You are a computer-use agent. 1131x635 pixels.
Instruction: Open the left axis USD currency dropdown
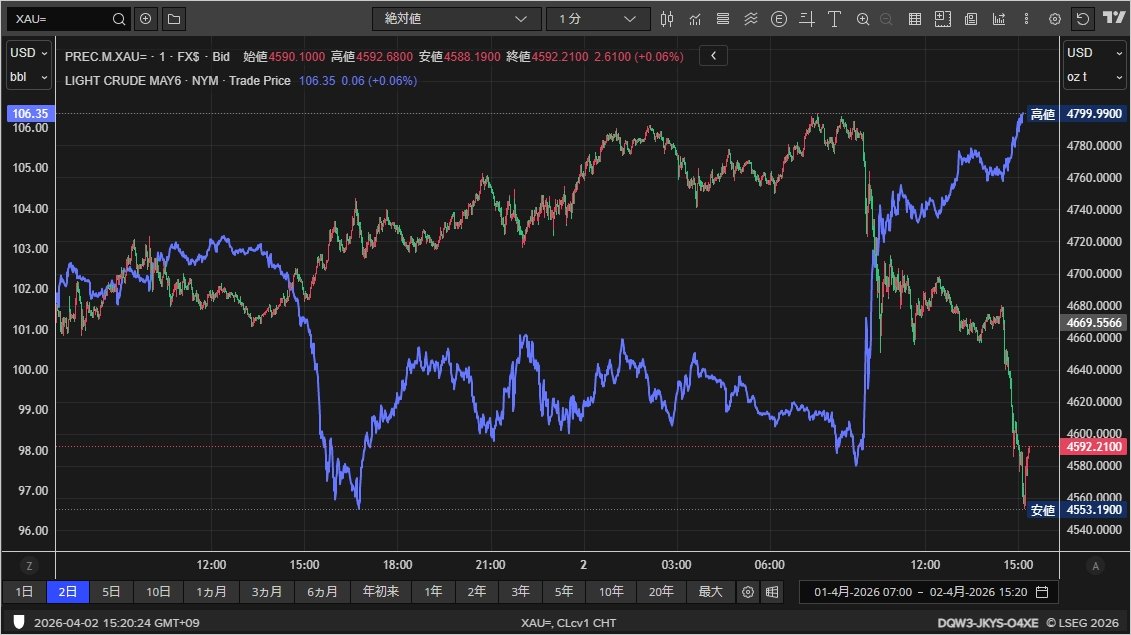pos(29,53)
